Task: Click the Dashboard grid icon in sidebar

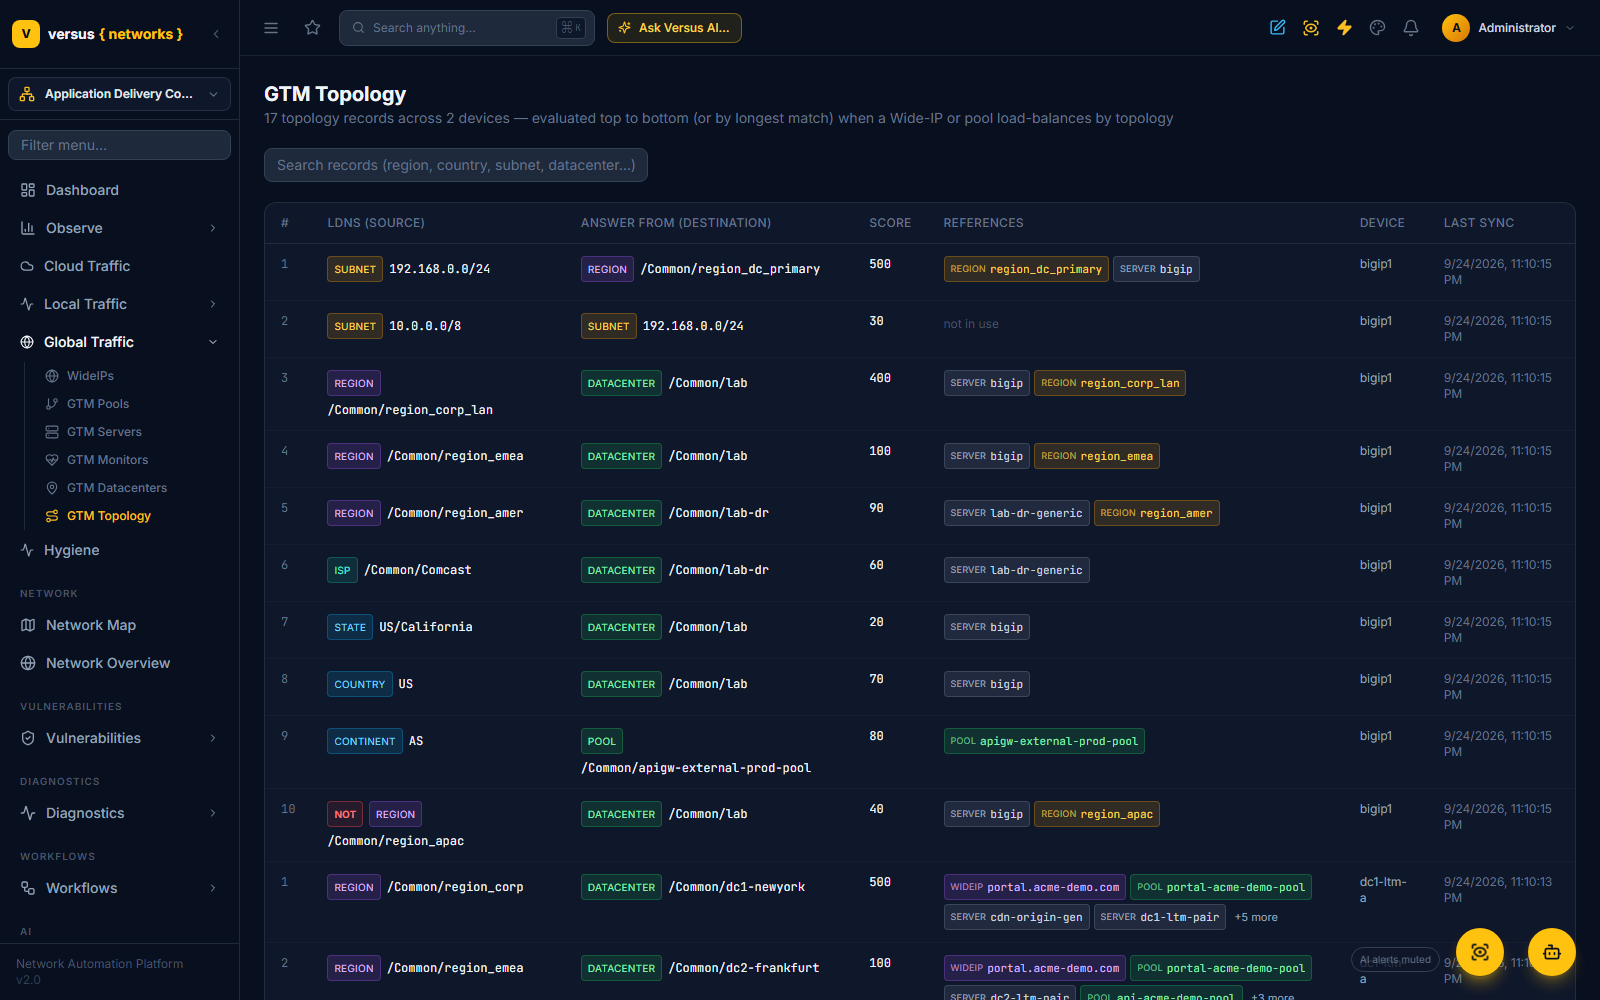Action: click(28, 190)
